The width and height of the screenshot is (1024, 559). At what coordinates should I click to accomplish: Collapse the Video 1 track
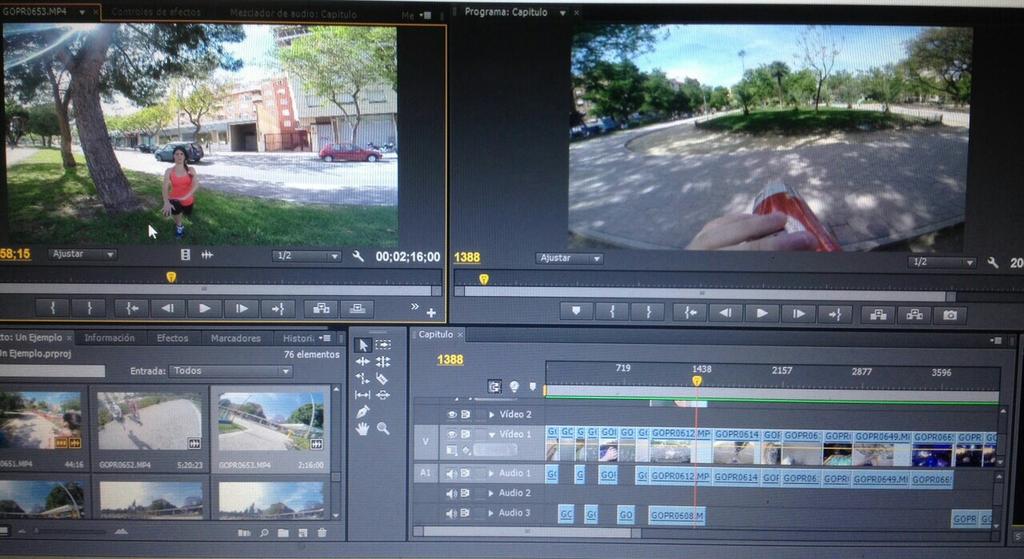click(492, 434)
